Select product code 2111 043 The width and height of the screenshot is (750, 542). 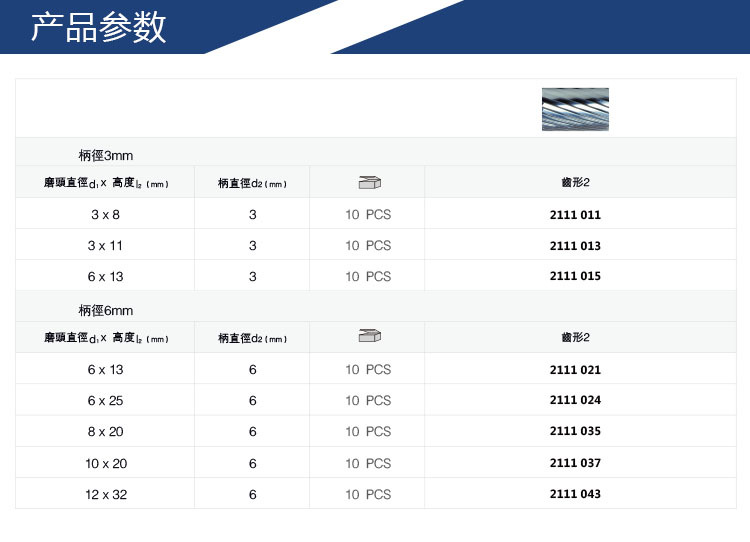tap(575, 494)
